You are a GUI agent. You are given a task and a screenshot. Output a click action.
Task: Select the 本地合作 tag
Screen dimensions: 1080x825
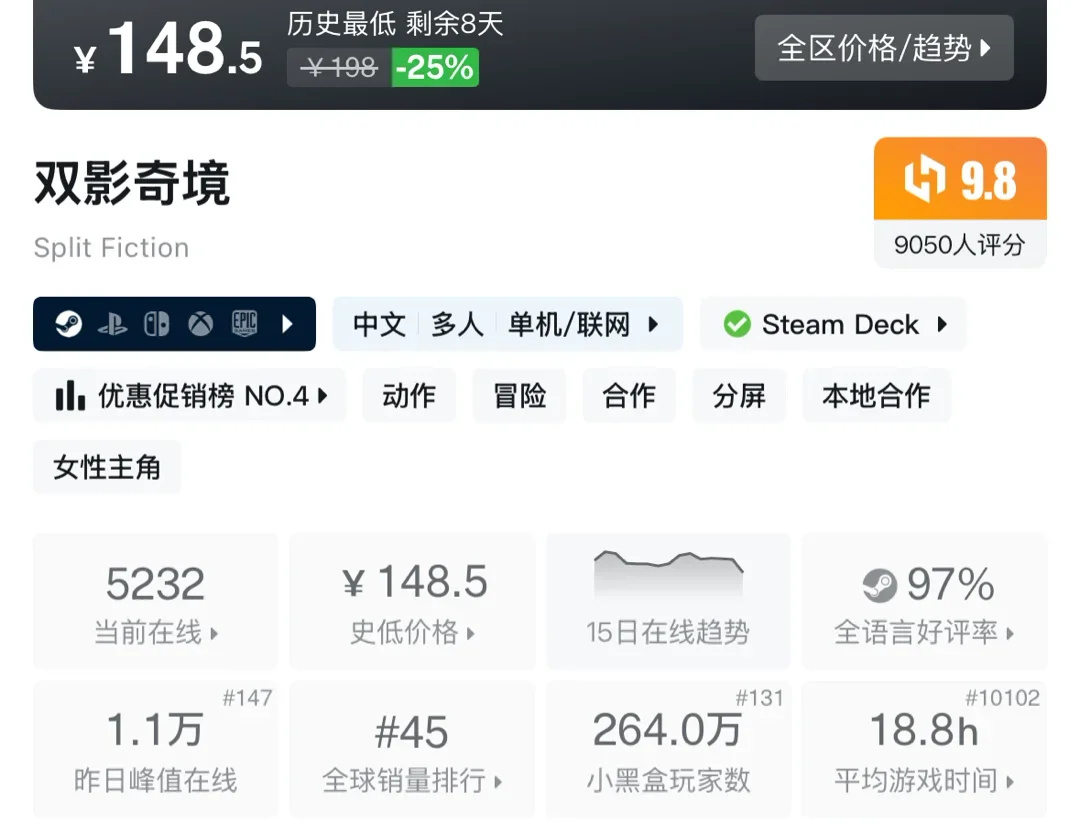(x=876, y=396)
